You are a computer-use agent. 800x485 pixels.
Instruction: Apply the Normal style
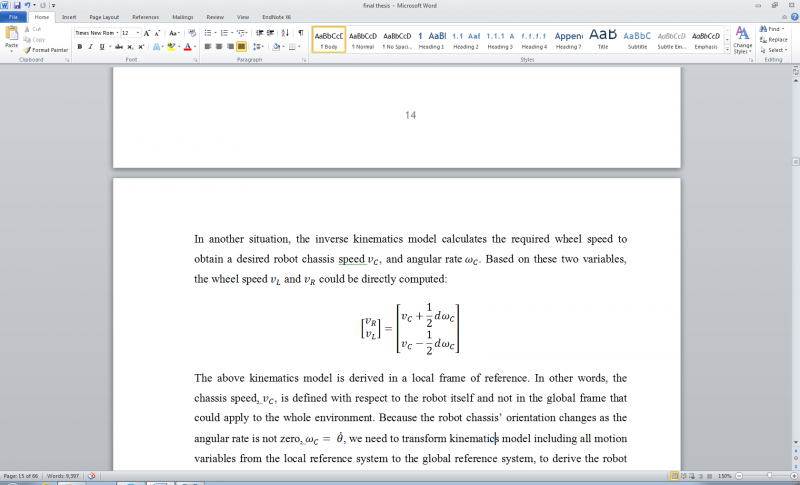pos(363,40)
